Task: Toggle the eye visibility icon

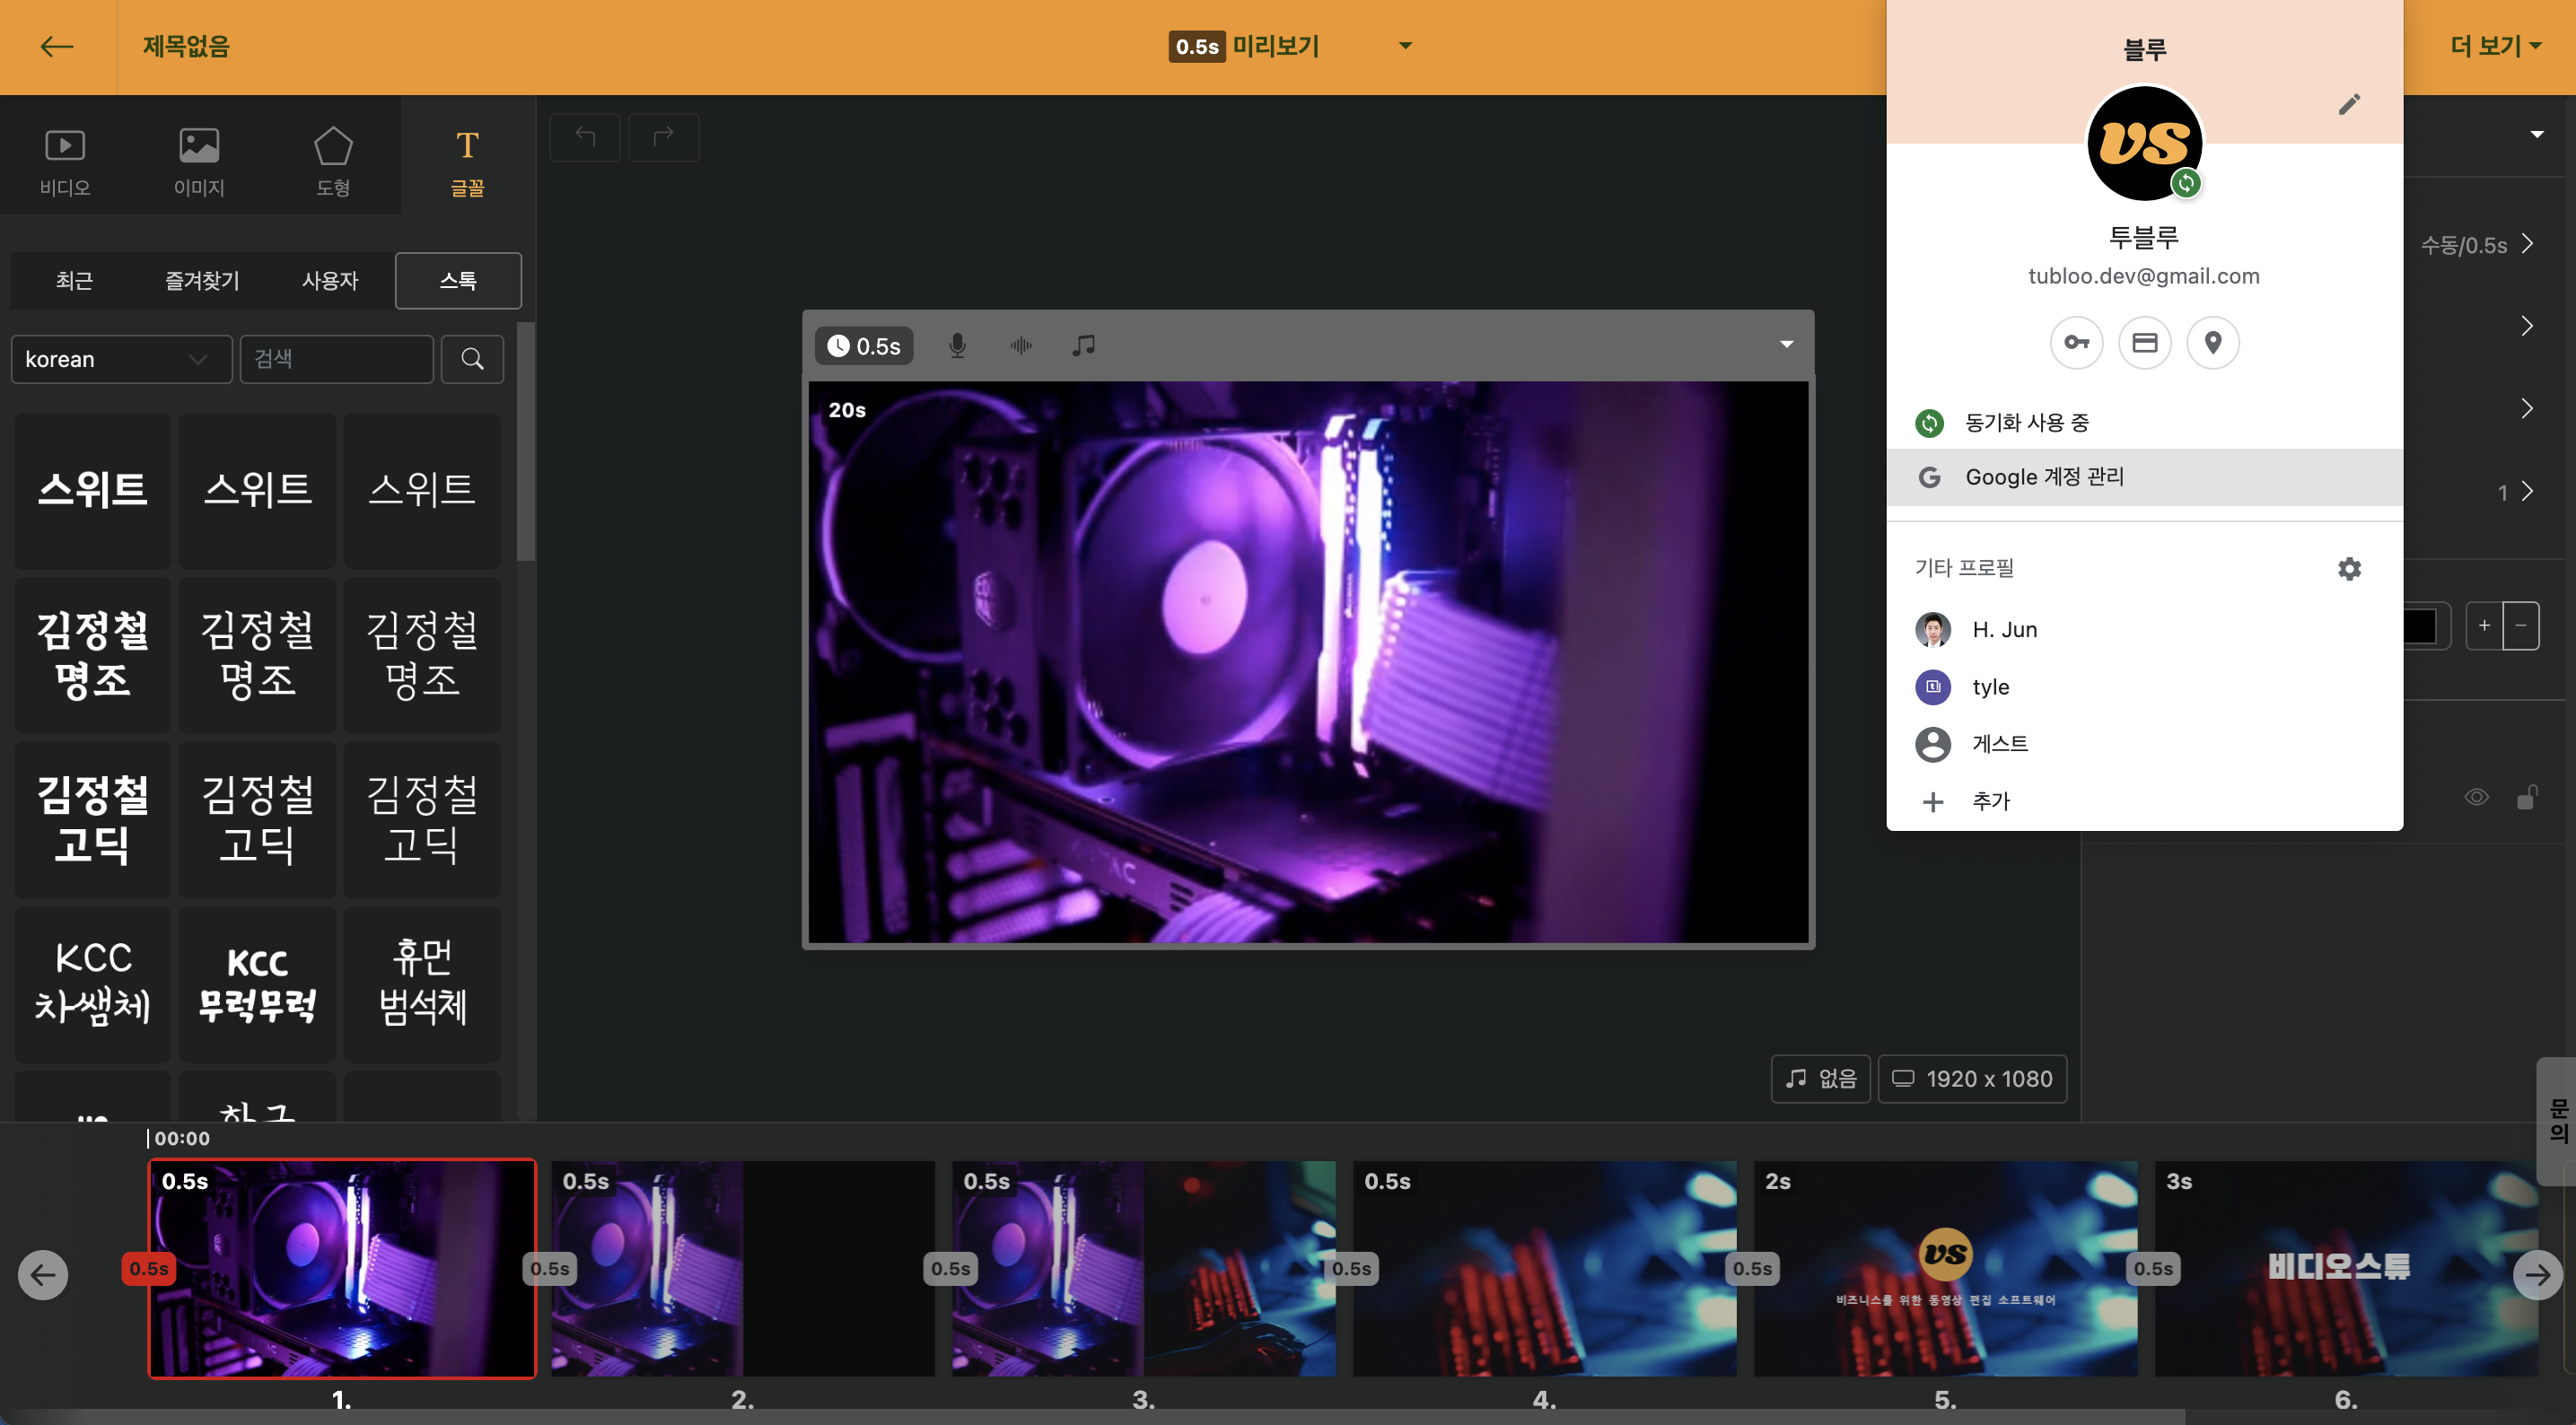Action: 2476,797
